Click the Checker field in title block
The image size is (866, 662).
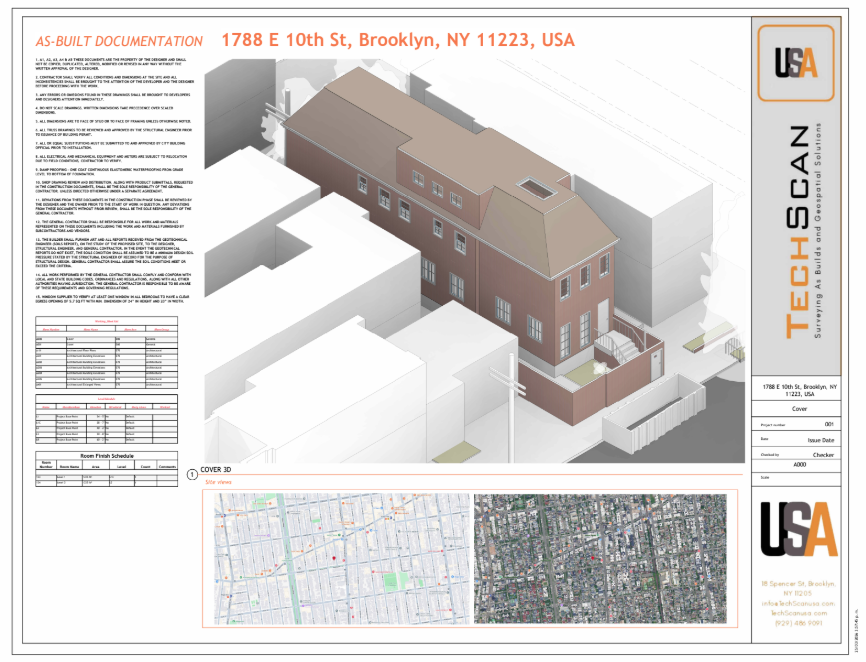(823, 453)
